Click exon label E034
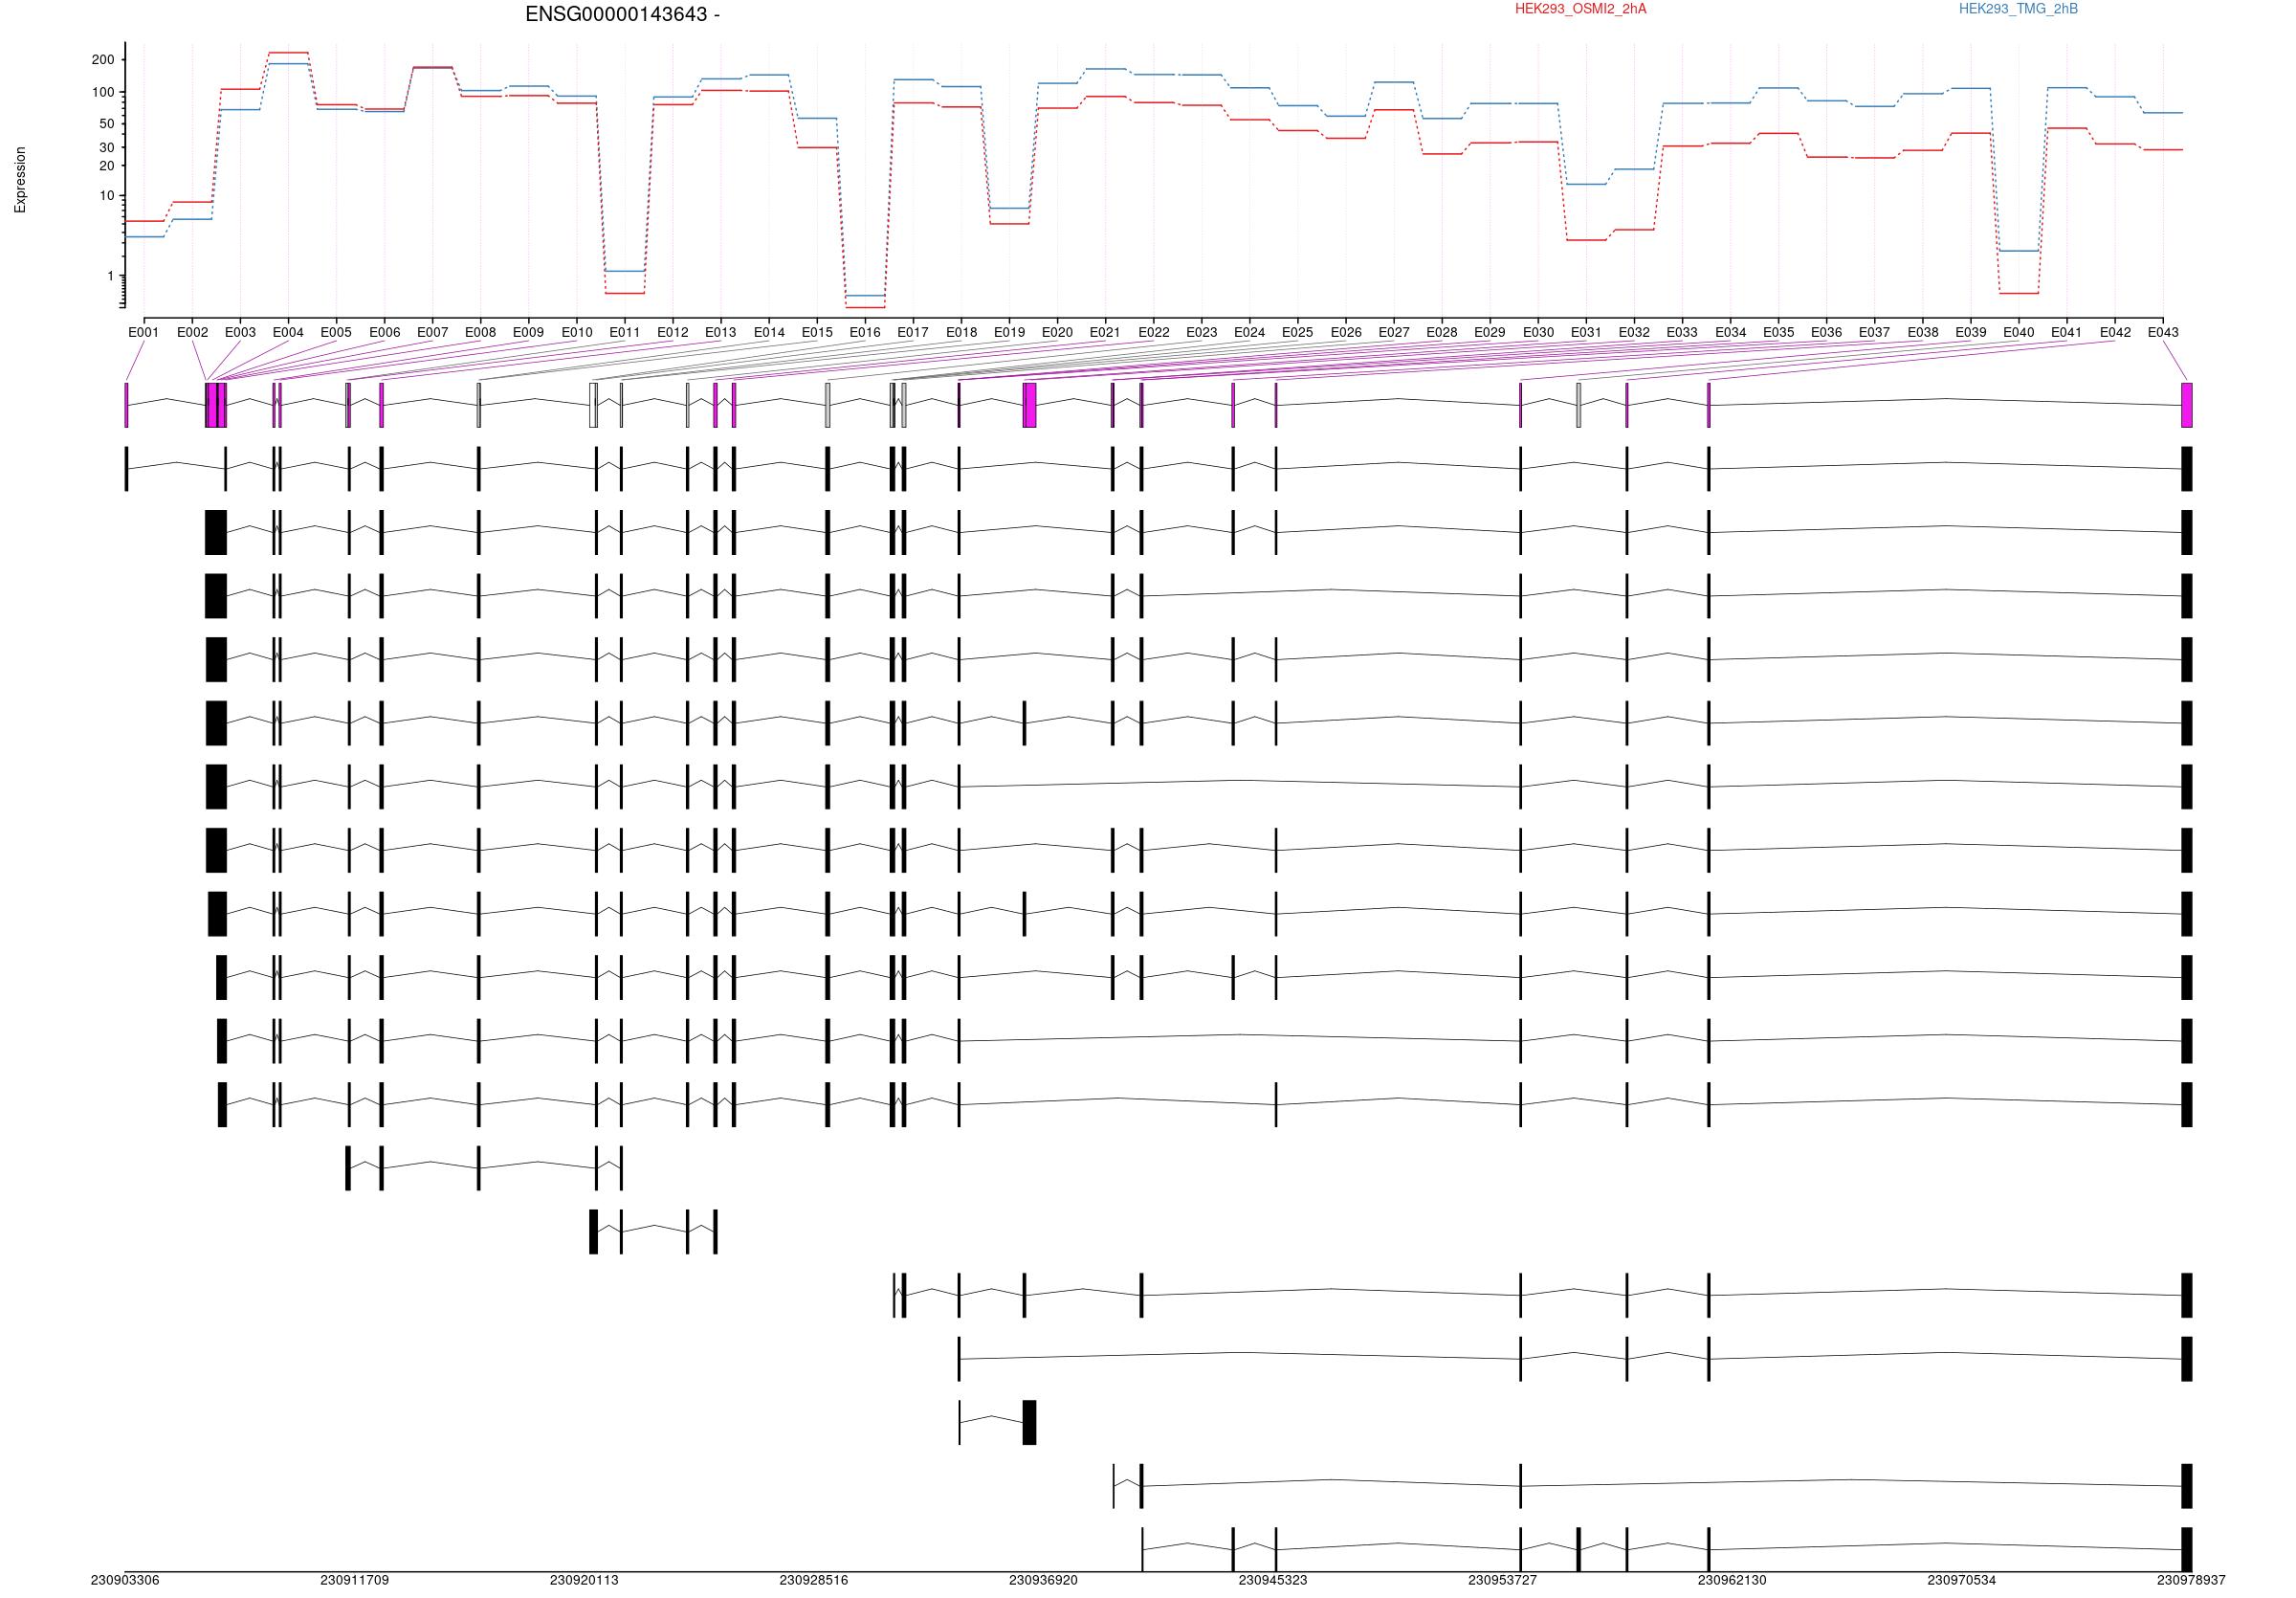Viewport: 2296px width, 1598px height. coord(1731,332)
